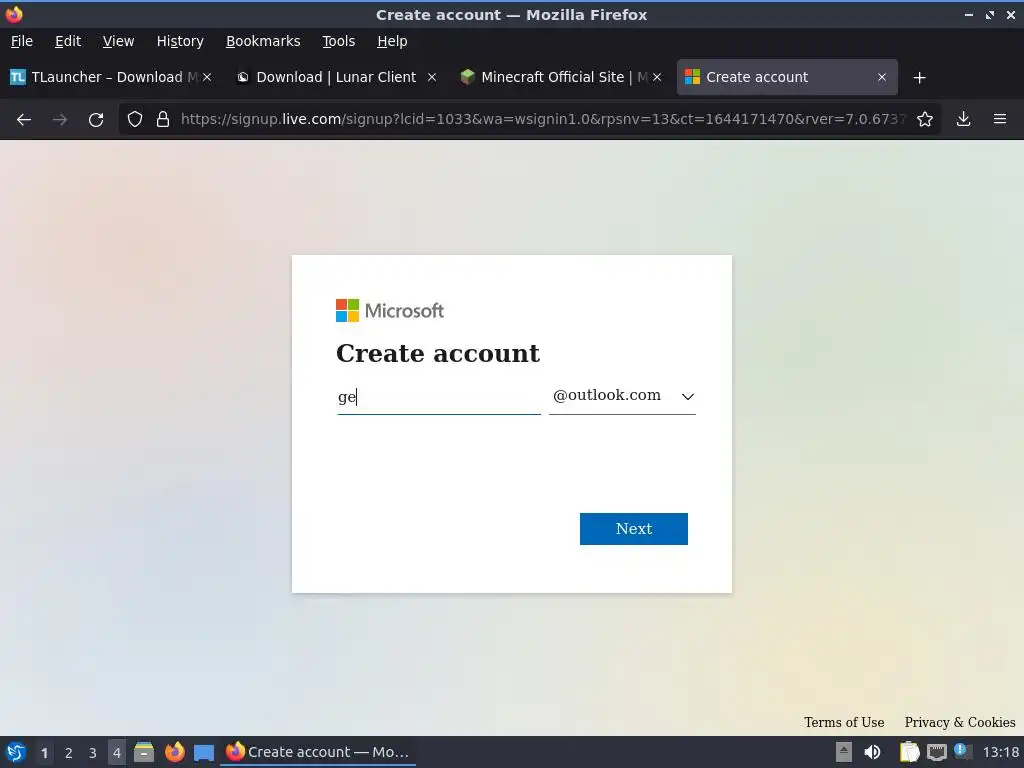The width and height of the screenshot is (1024, 768).
Task: Close the Create account tab
Action: click(882, 77)
